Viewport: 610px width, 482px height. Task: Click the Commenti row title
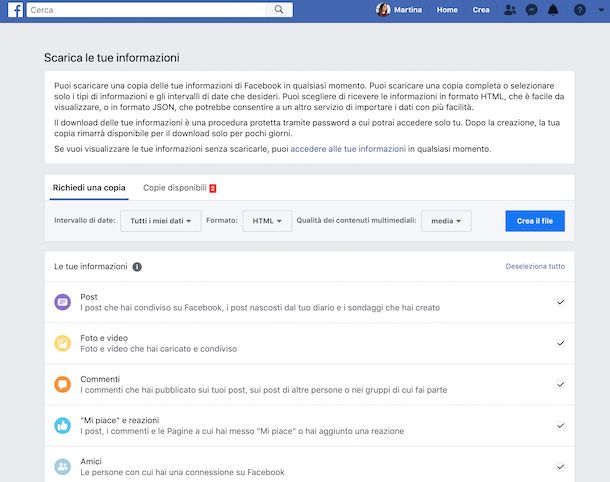pos(100,379)
